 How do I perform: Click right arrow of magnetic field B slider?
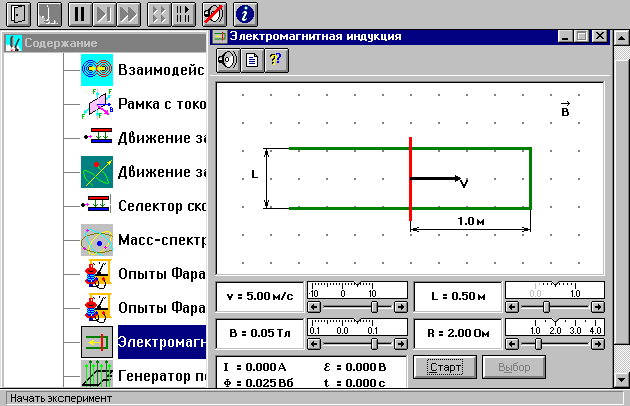pyautogui.click(x=402, y=343)
